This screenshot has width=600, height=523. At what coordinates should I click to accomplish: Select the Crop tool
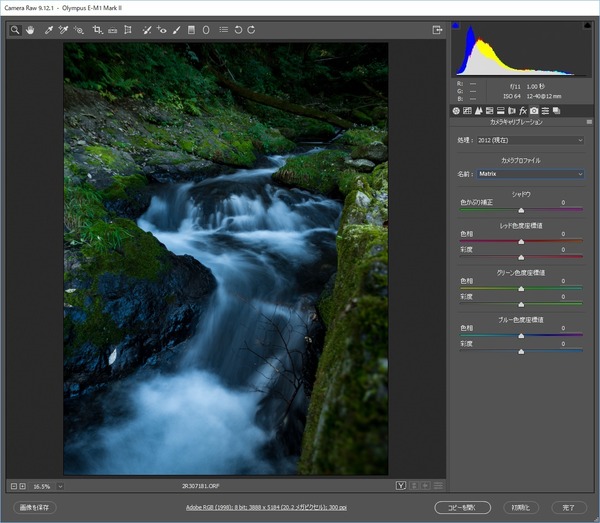click(x=98, y=30)
